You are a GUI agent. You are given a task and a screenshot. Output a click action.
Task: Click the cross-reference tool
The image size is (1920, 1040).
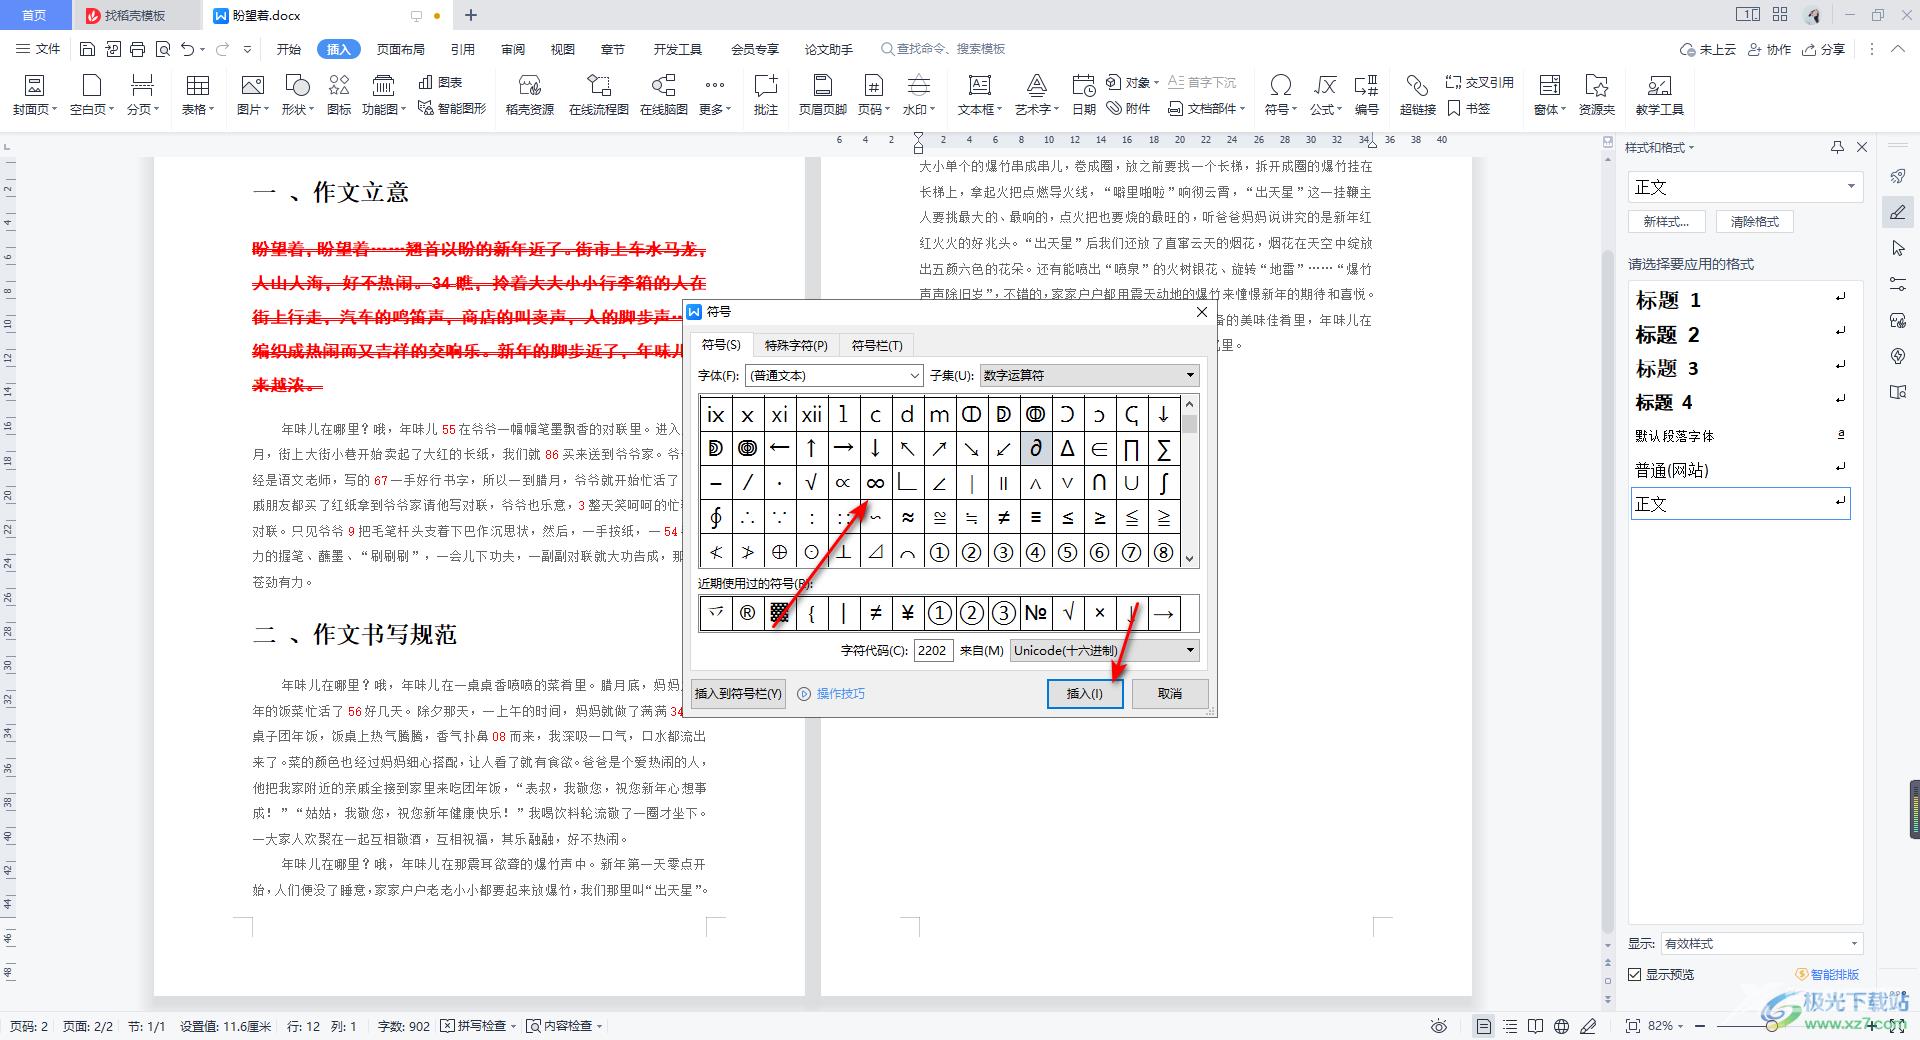[x=1479, y=82]
